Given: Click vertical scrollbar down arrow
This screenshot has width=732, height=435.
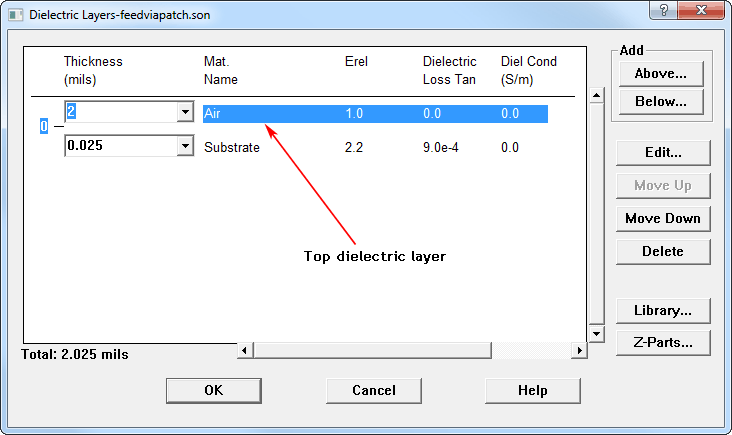Looking at the screenshot, I should [597, 334].
